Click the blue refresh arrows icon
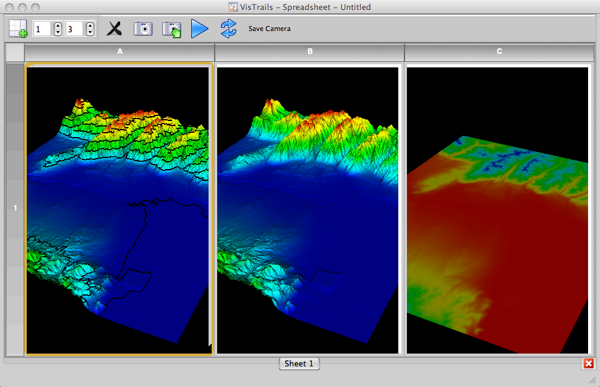The height and width of the screenshot is (387, 600). click(228, 29)
